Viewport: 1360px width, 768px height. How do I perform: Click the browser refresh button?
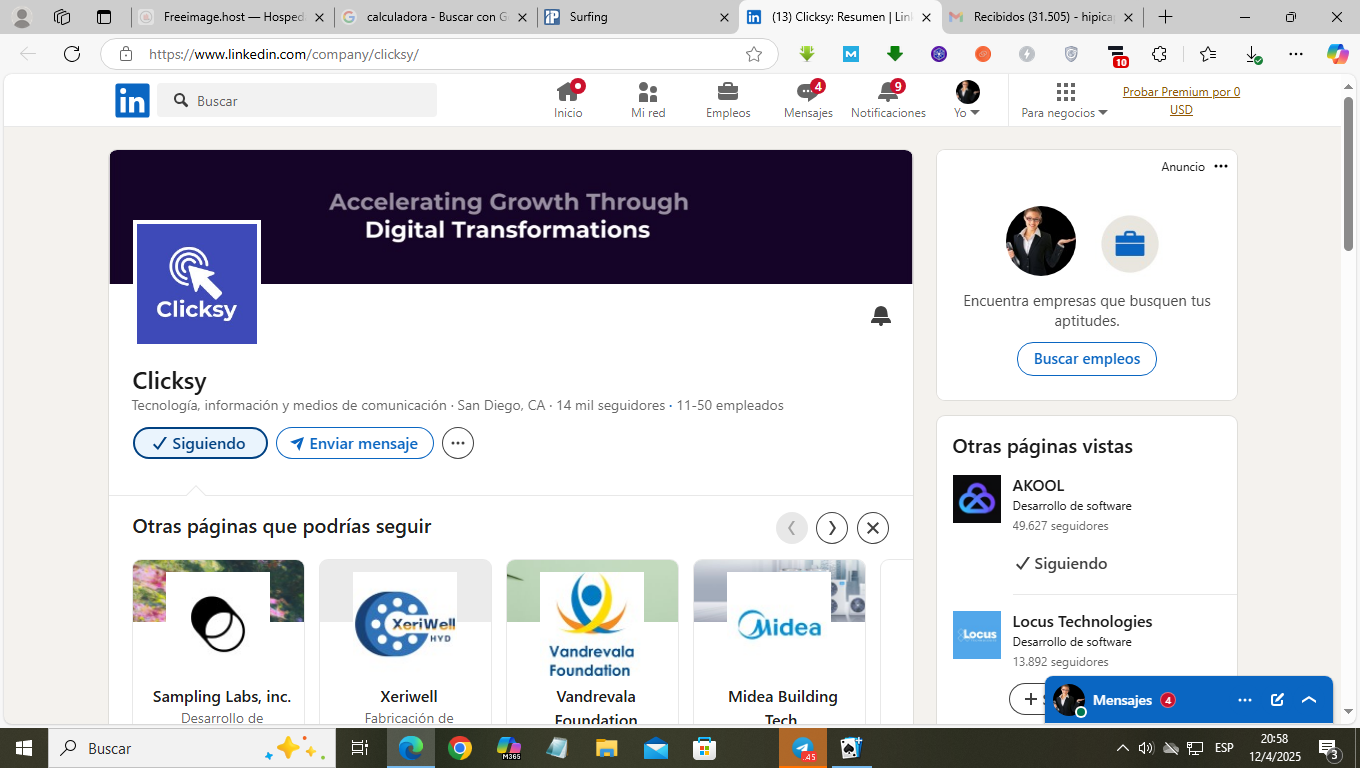tap(72, 54)
